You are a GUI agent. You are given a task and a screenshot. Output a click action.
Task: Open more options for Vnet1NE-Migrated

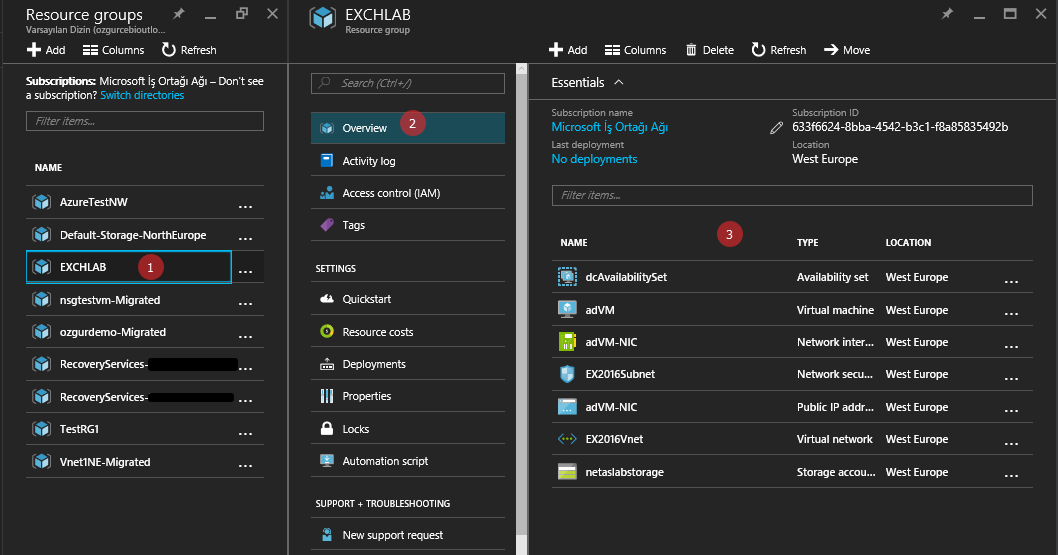[246, 465]
